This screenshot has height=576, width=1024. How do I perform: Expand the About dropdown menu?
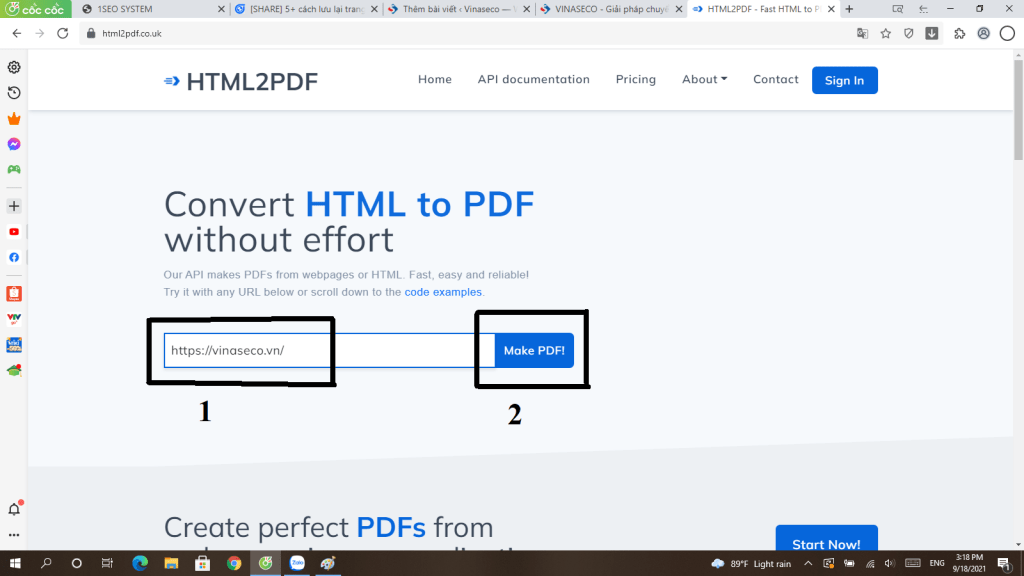[x=704, y=79]
